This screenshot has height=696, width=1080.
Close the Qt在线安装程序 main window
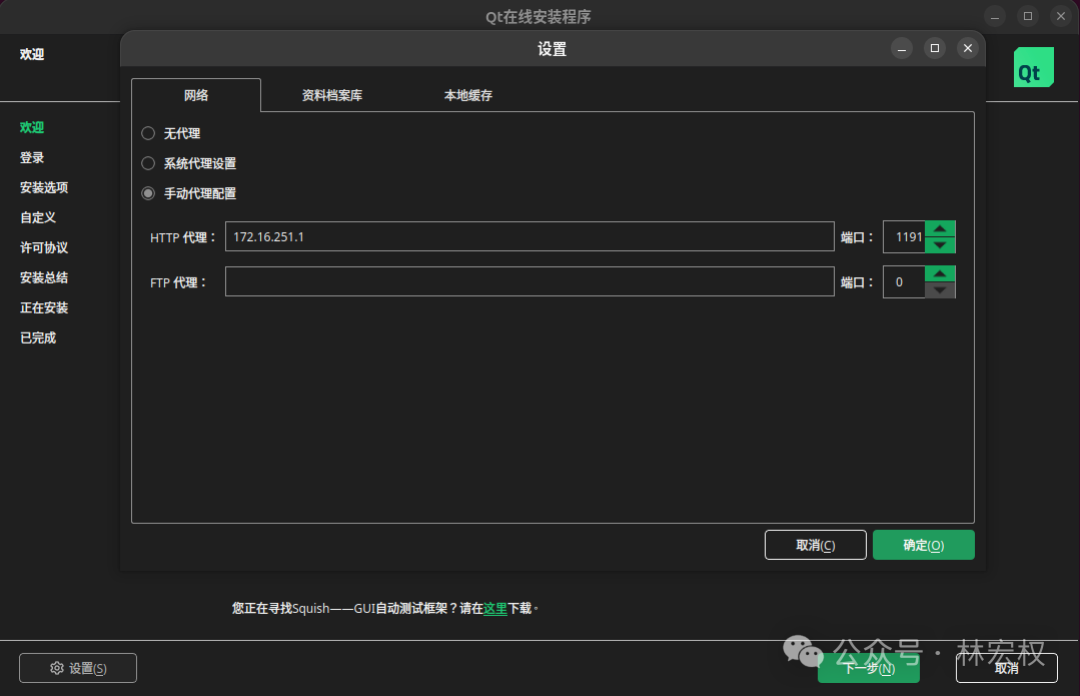click(1061, 17)
